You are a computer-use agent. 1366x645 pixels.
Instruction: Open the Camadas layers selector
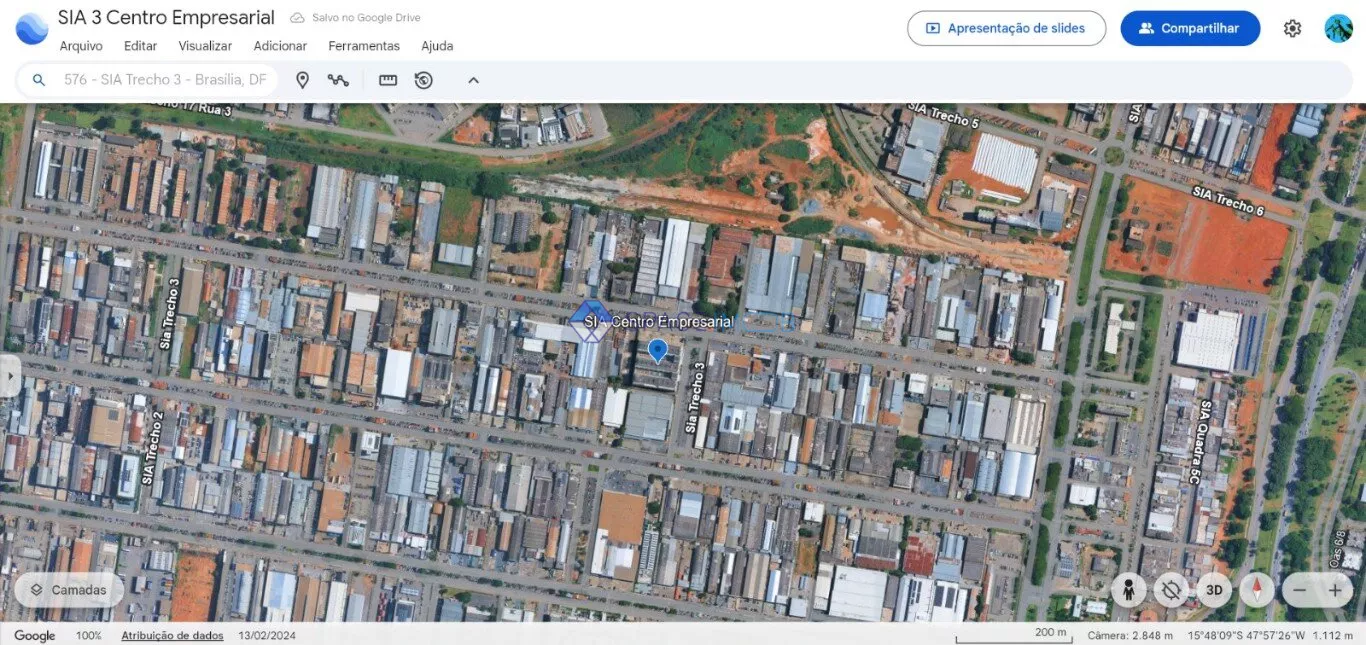click(x=69, y=590)
